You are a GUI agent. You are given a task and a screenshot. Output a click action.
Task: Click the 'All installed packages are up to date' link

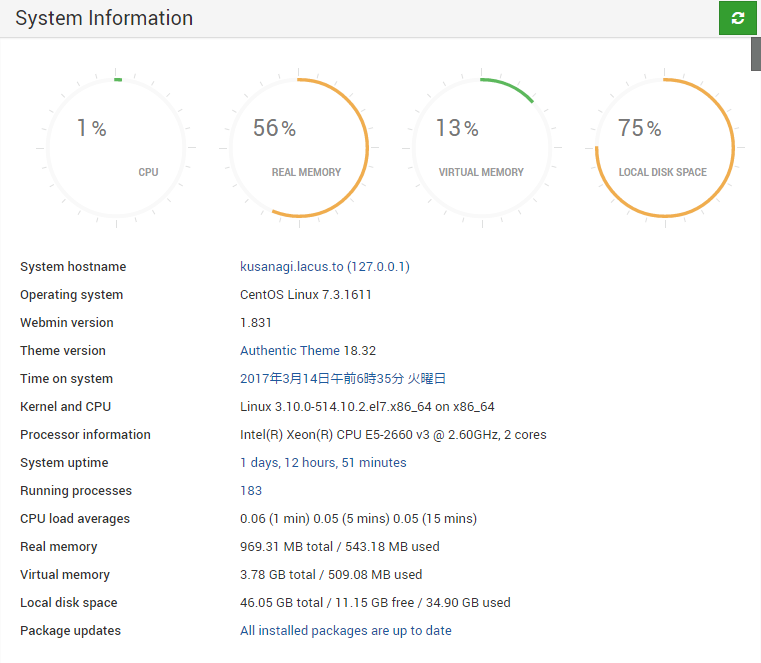point(345,631)
